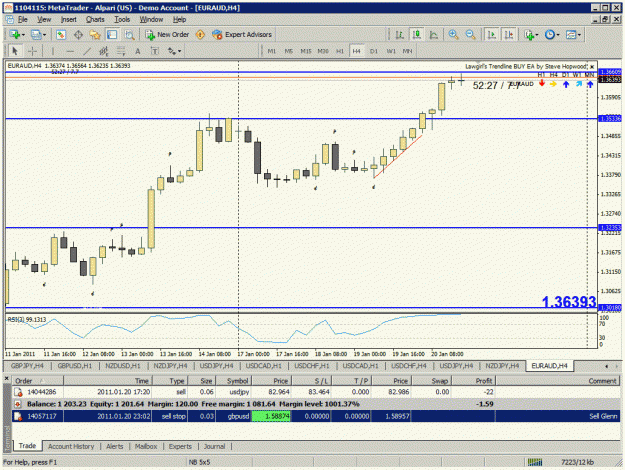Select the Crosshair tool

[32, 51]
